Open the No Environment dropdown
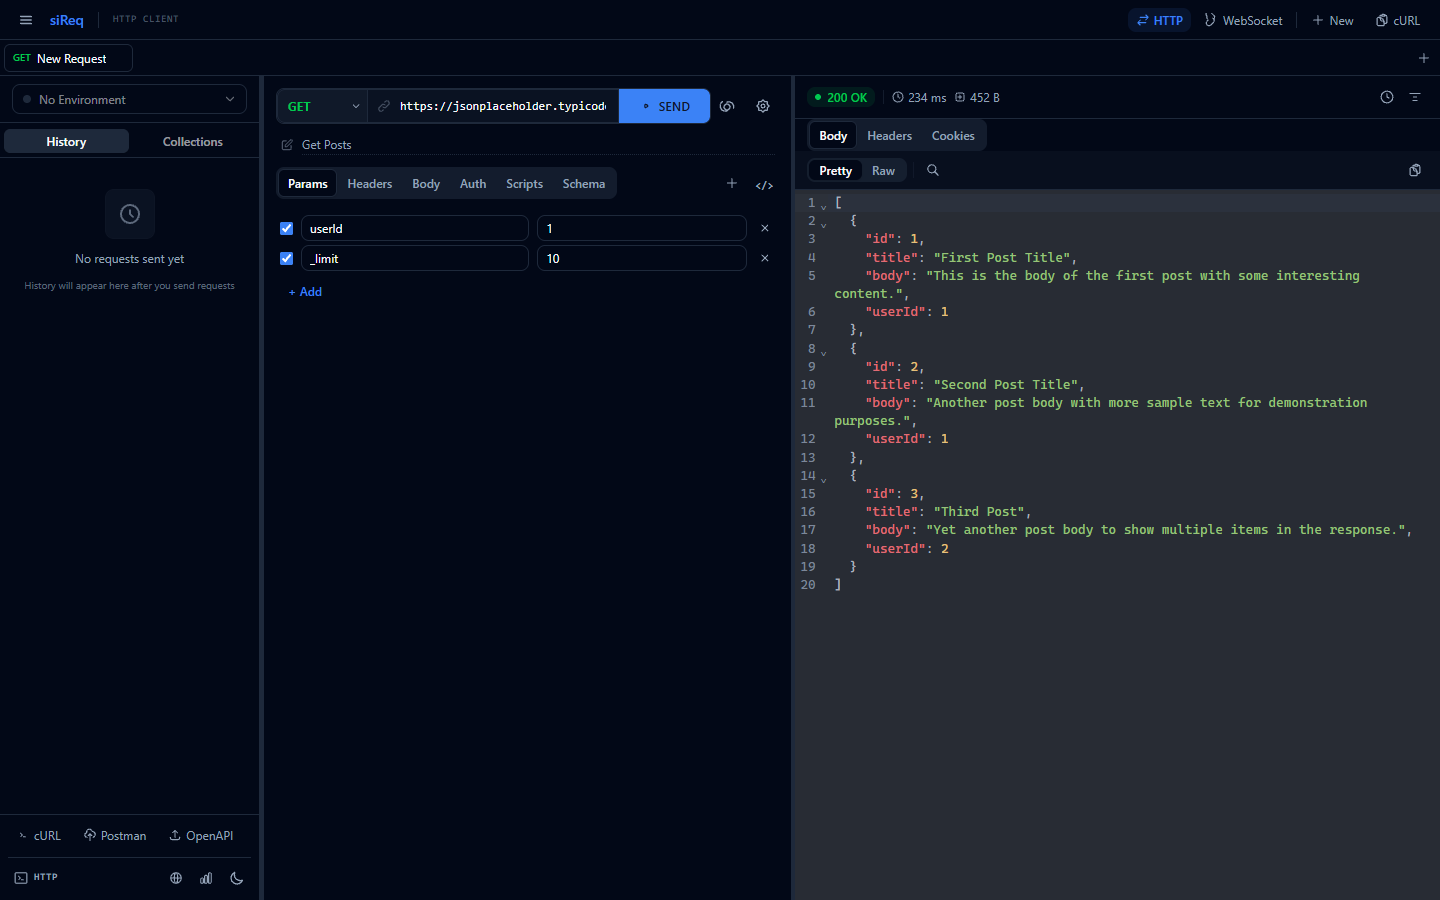 click(130, 99)
